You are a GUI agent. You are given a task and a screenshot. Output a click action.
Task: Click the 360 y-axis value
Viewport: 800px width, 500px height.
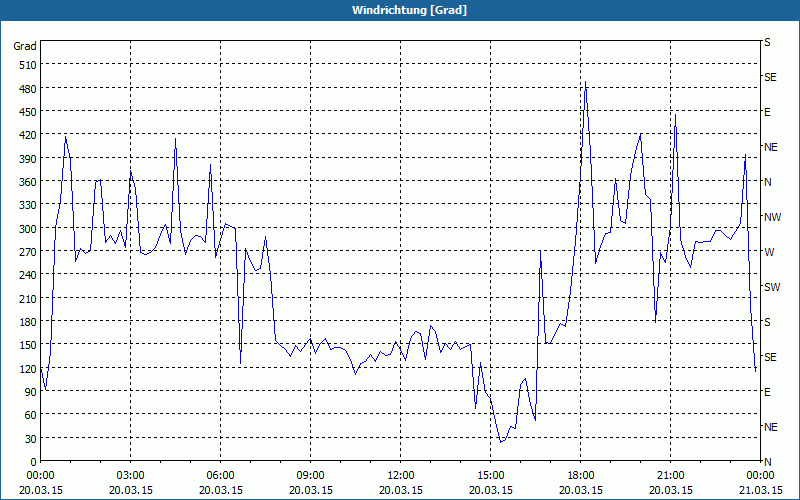pyautogui.click(x=28, y=182)
